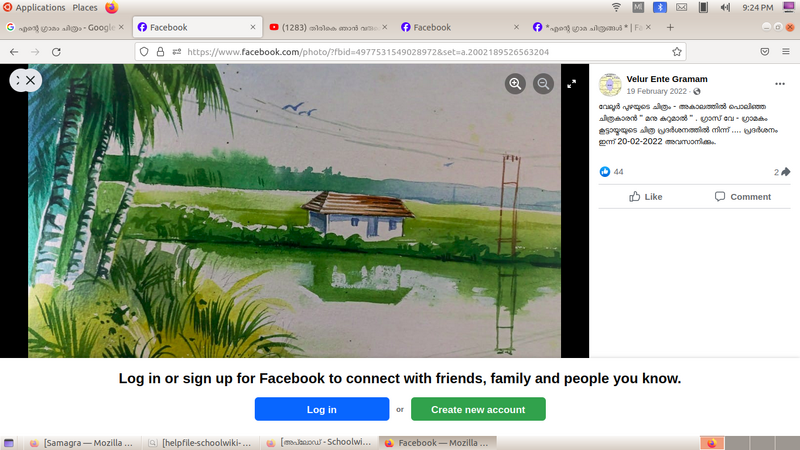
Task: Comment on the post
Action: pos(742,196)
